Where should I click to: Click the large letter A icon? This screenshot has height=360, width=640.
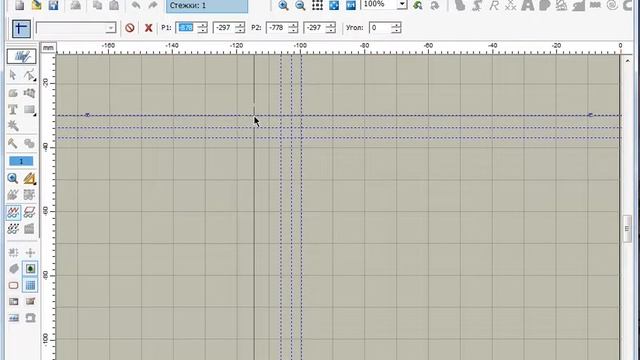[527, 5]
